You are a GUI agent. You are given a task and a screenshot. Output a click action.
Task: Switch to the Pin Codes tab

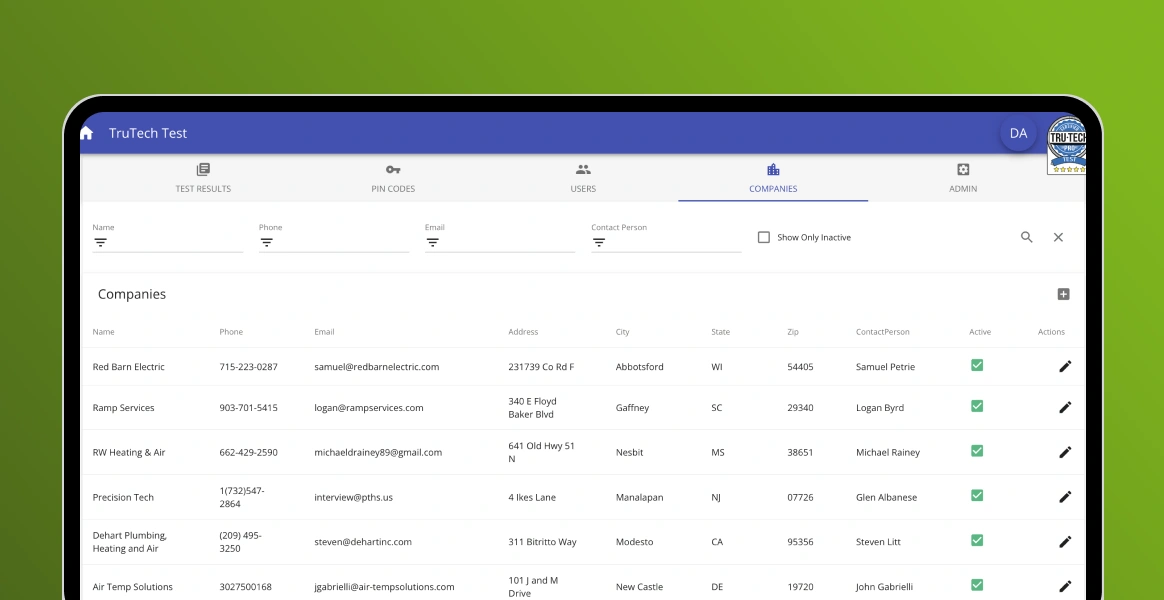coord(393,178)
